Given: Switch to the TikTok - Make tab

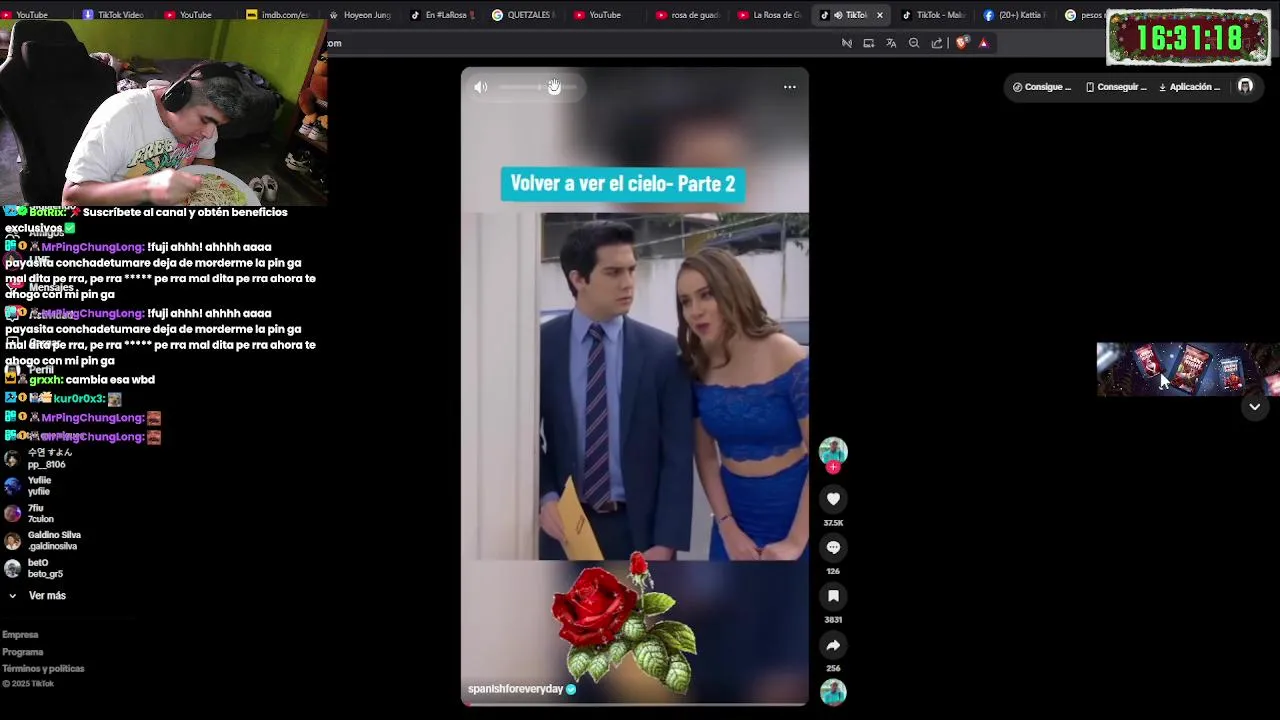Looking at the screenshot, I should click(x=933, y=15).
